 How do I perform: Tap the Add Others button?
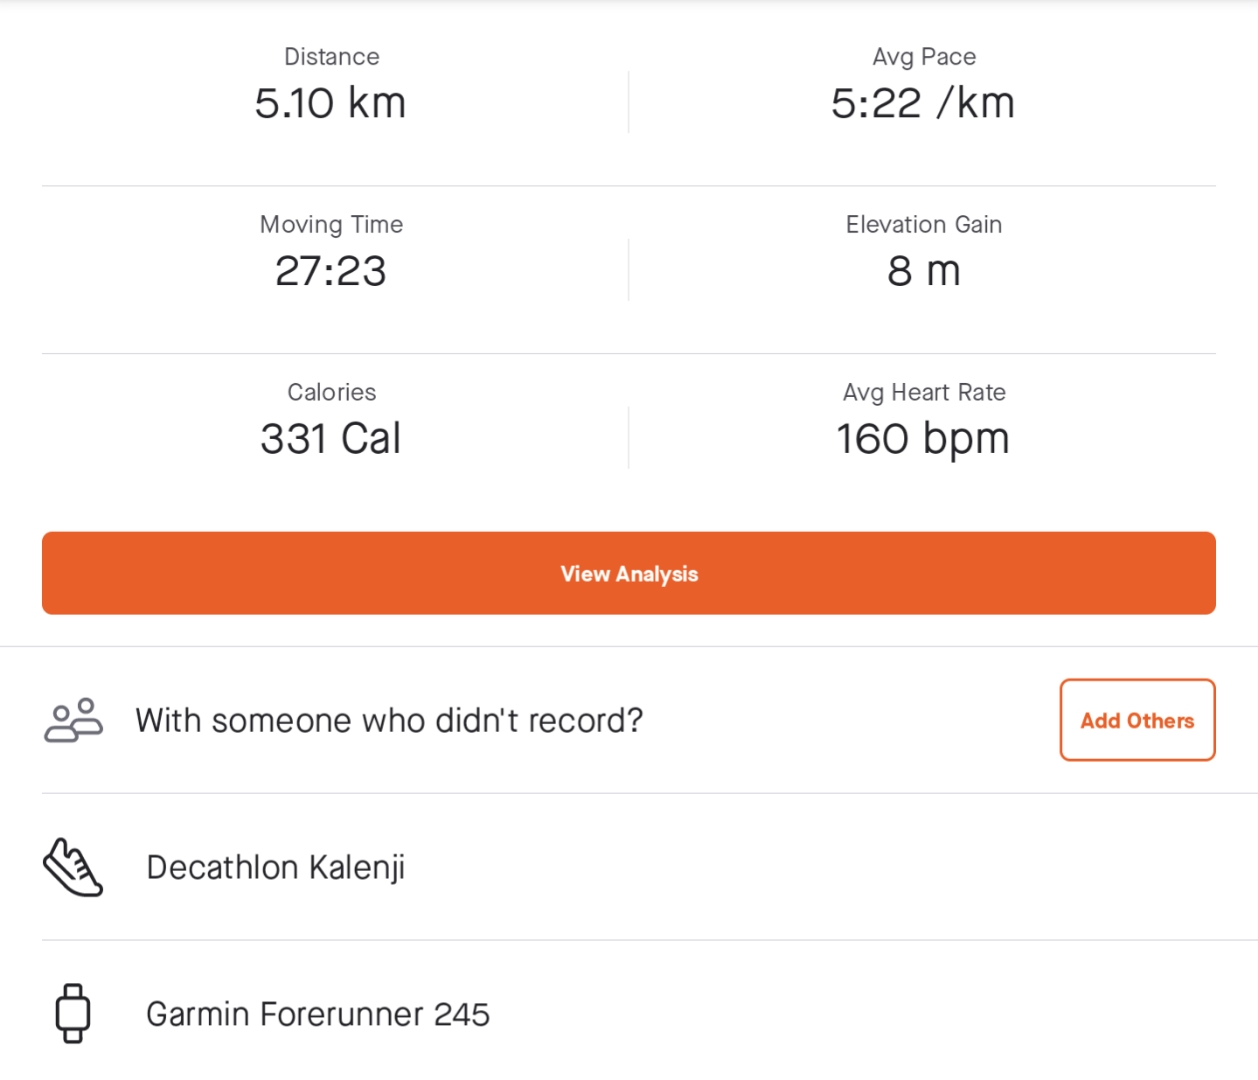pos(1137,720)
